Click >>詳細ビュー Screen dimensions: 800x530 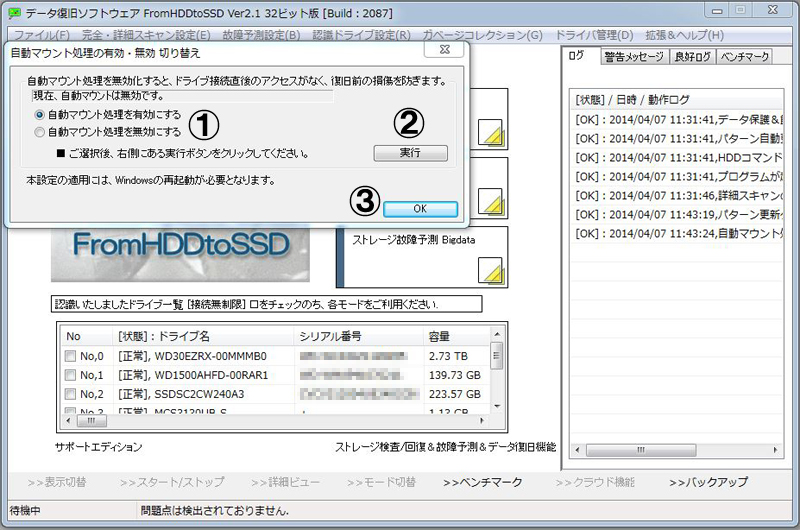click(285, 483)
